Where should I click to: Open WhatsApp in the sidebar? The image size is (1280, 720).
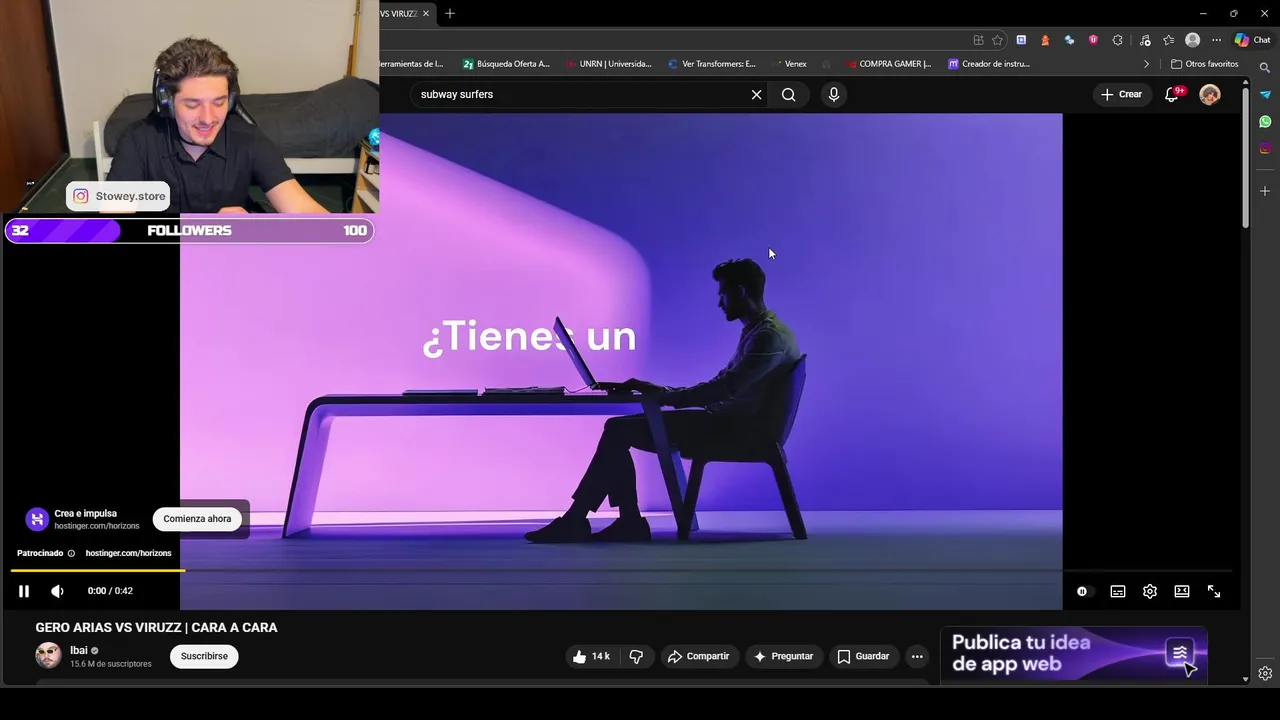(1265, 121)
